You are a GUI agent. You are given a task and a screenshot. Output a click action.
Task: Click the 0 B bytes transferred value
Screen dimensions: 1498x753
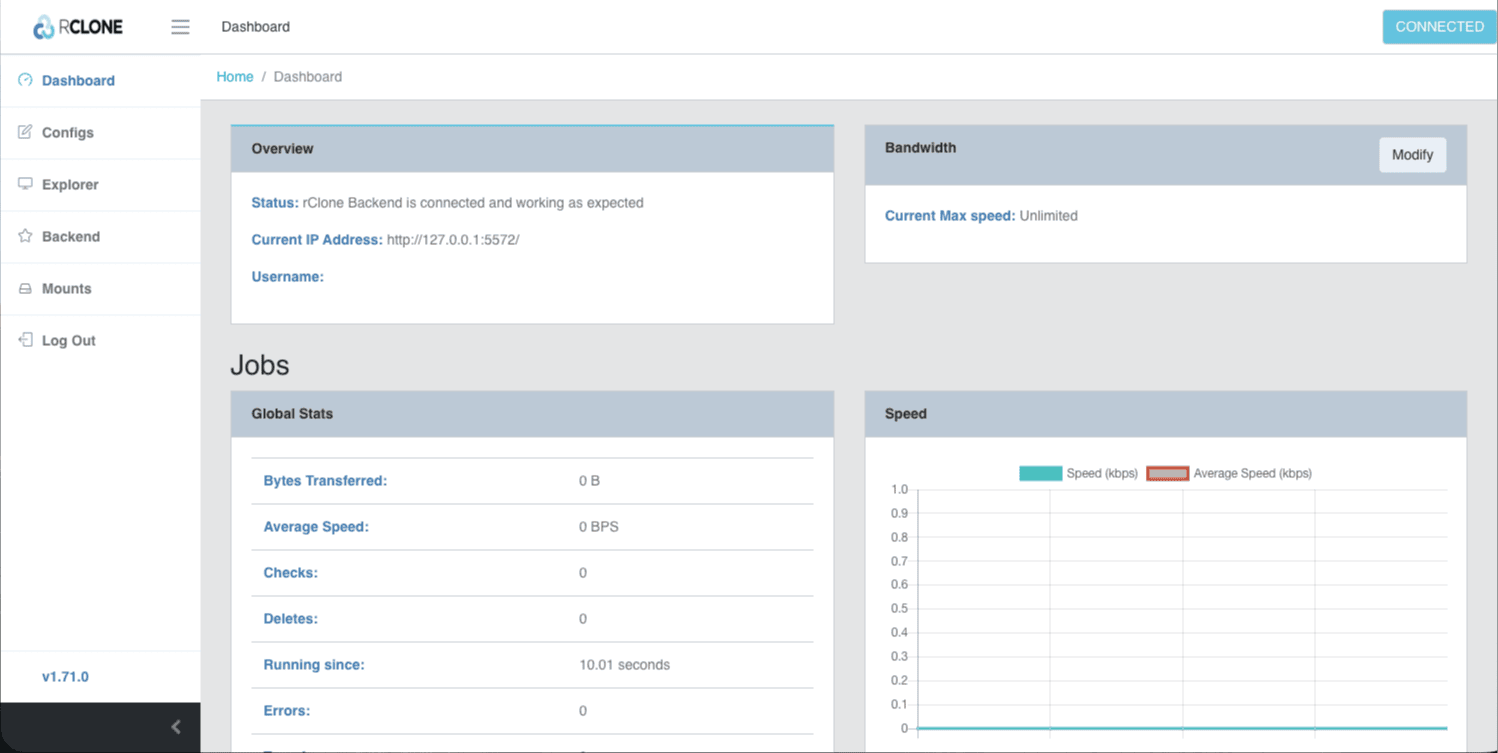(589, 481)
